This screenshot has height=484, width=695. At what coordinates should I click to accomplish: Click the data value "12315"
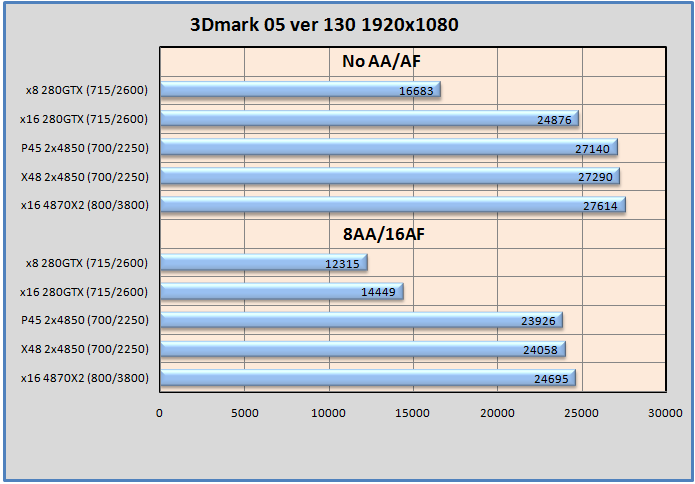pyautogui.click(x=342, y=264)
